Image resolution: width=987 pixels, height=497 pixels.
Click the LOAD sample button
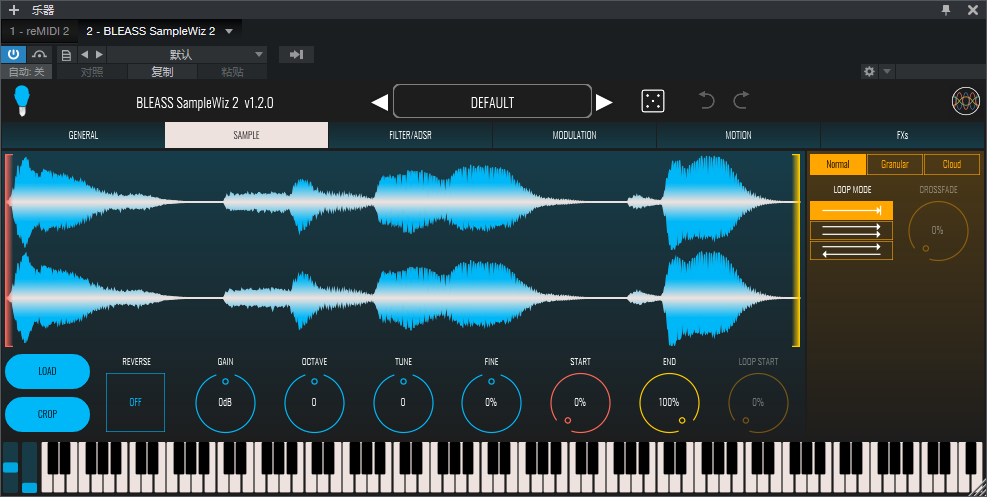click(47, 371)
